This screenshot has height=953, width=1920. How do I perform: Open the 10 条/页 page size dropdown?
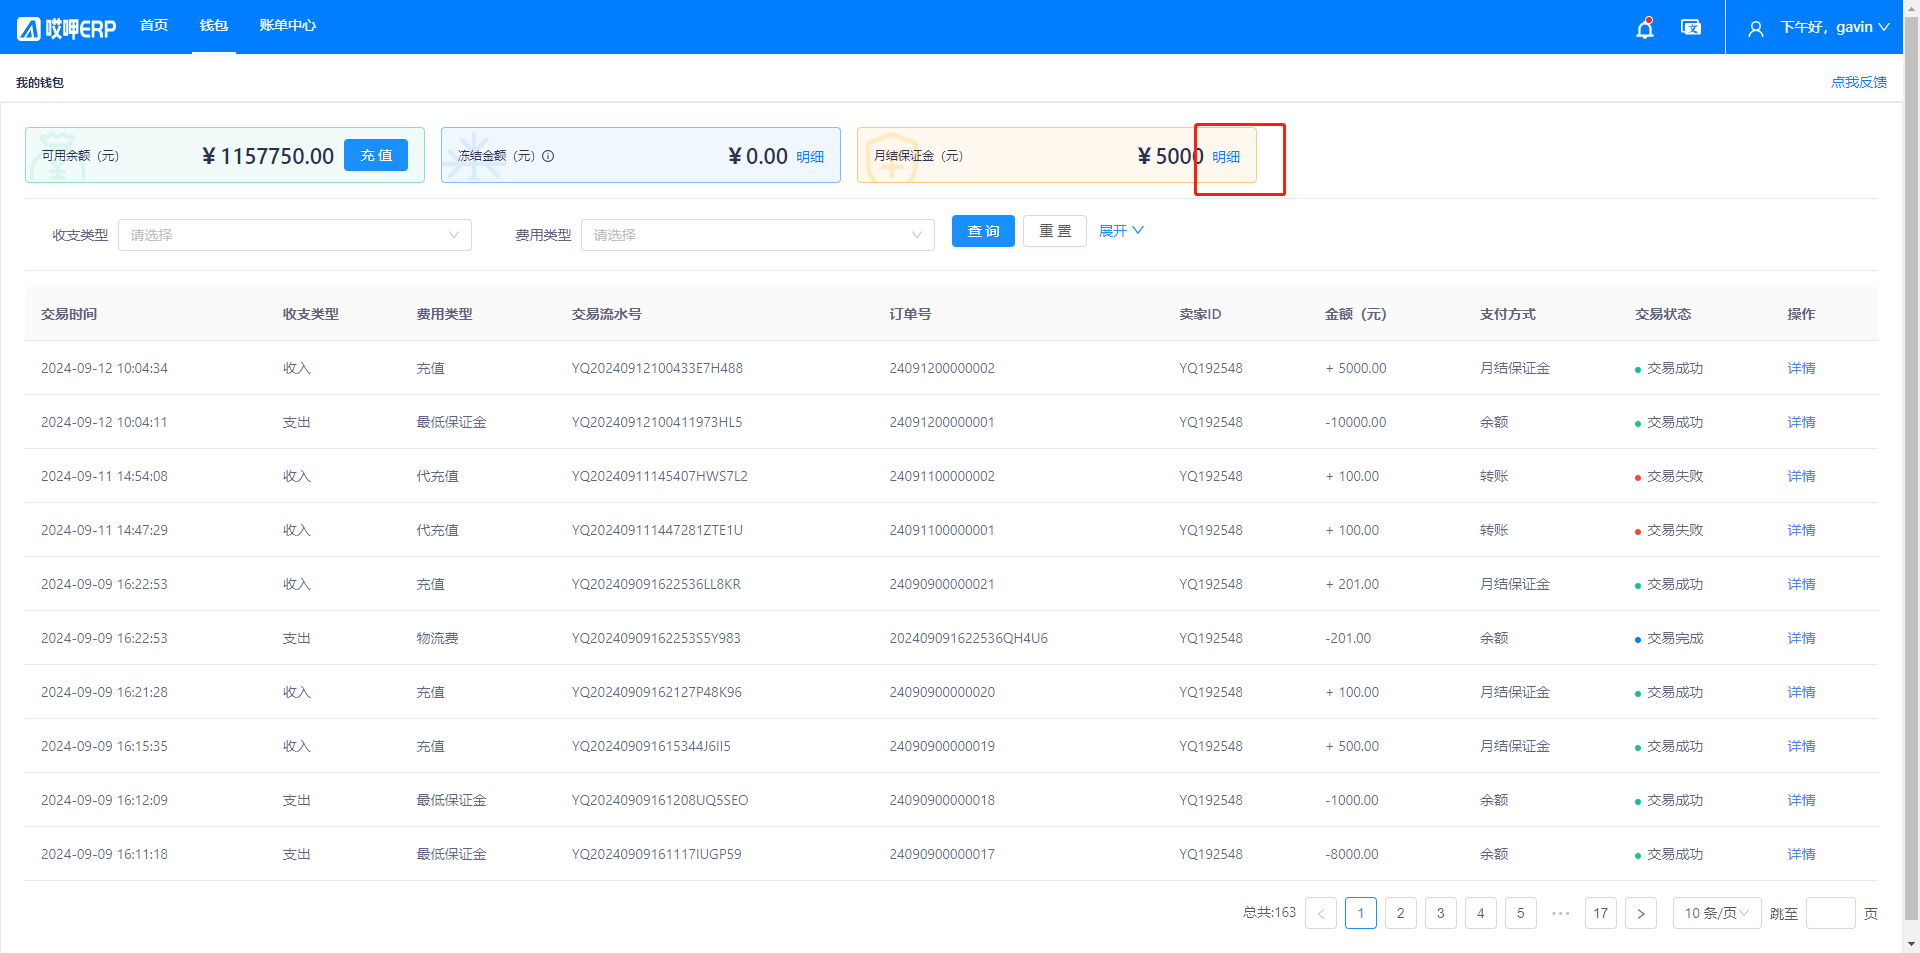point(1717,913)
